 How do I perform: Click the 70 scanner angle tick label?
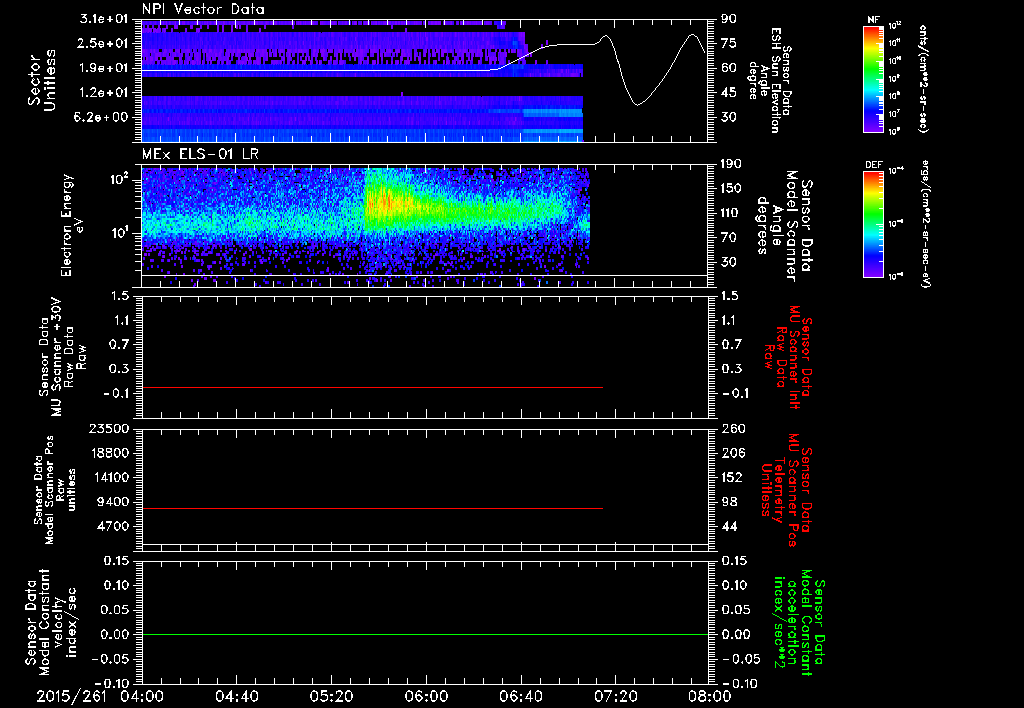coord(729,238)
